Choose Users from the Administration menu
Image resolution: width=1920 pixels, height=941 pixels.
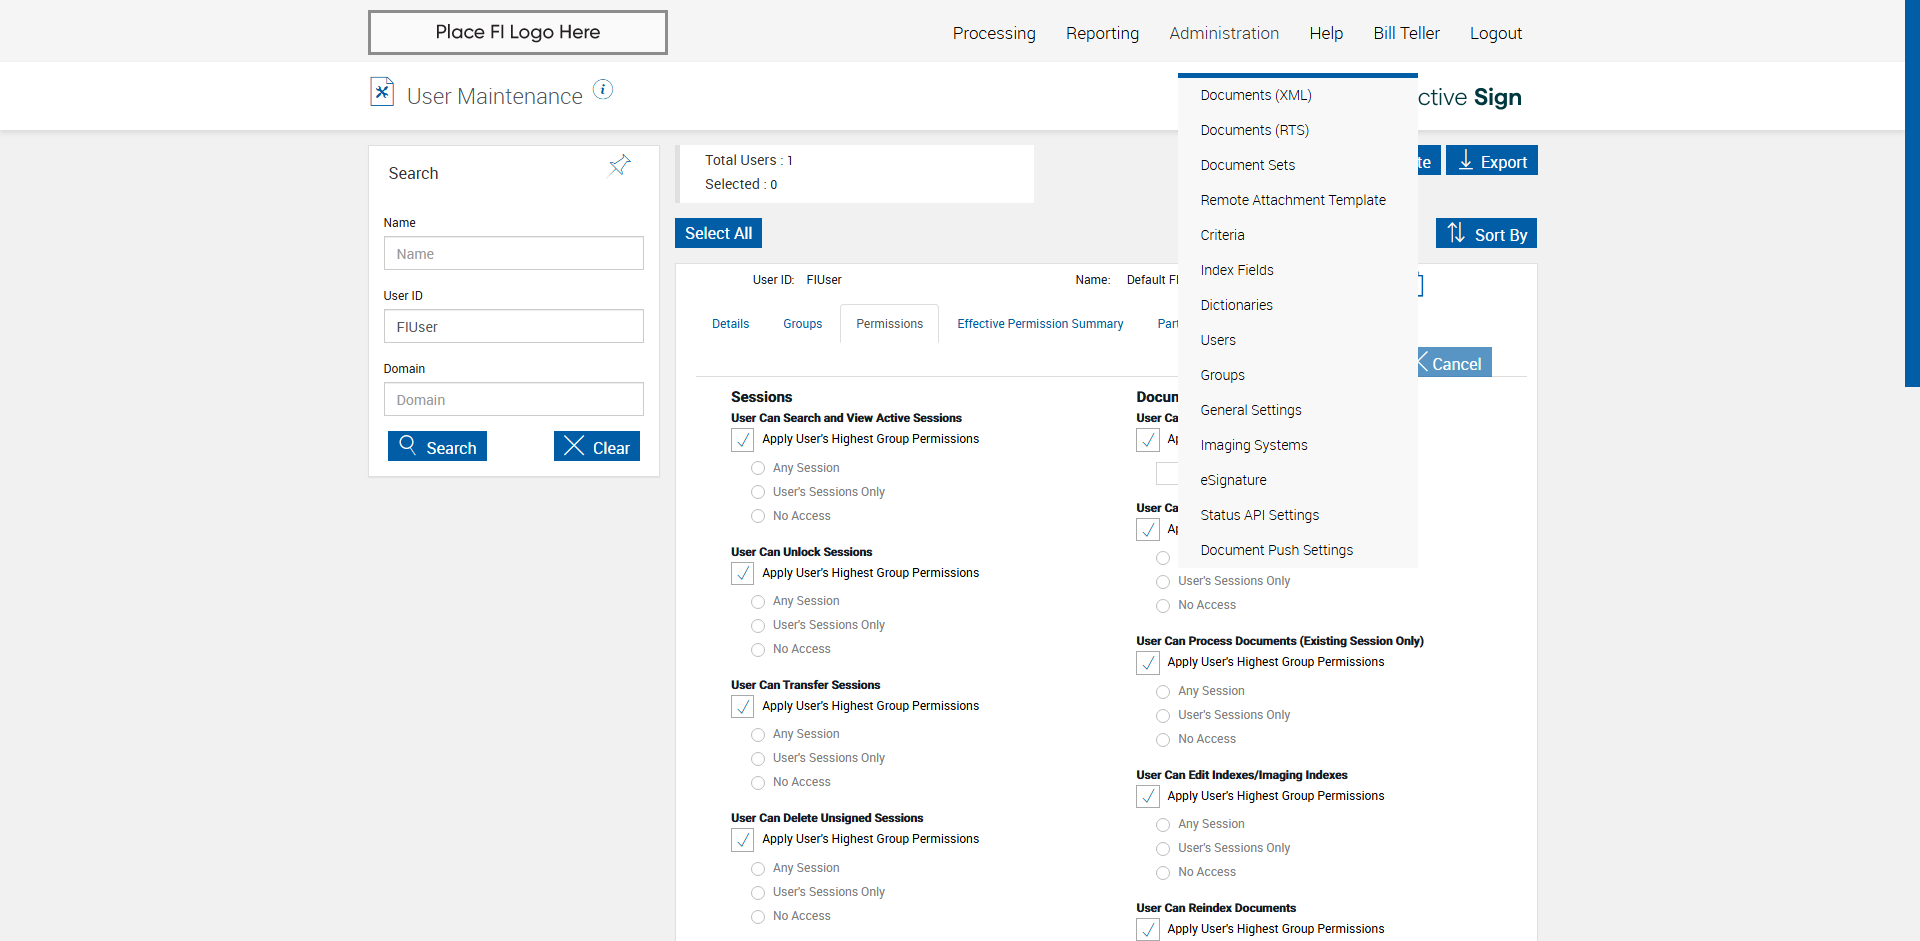tap(1218, 340)
